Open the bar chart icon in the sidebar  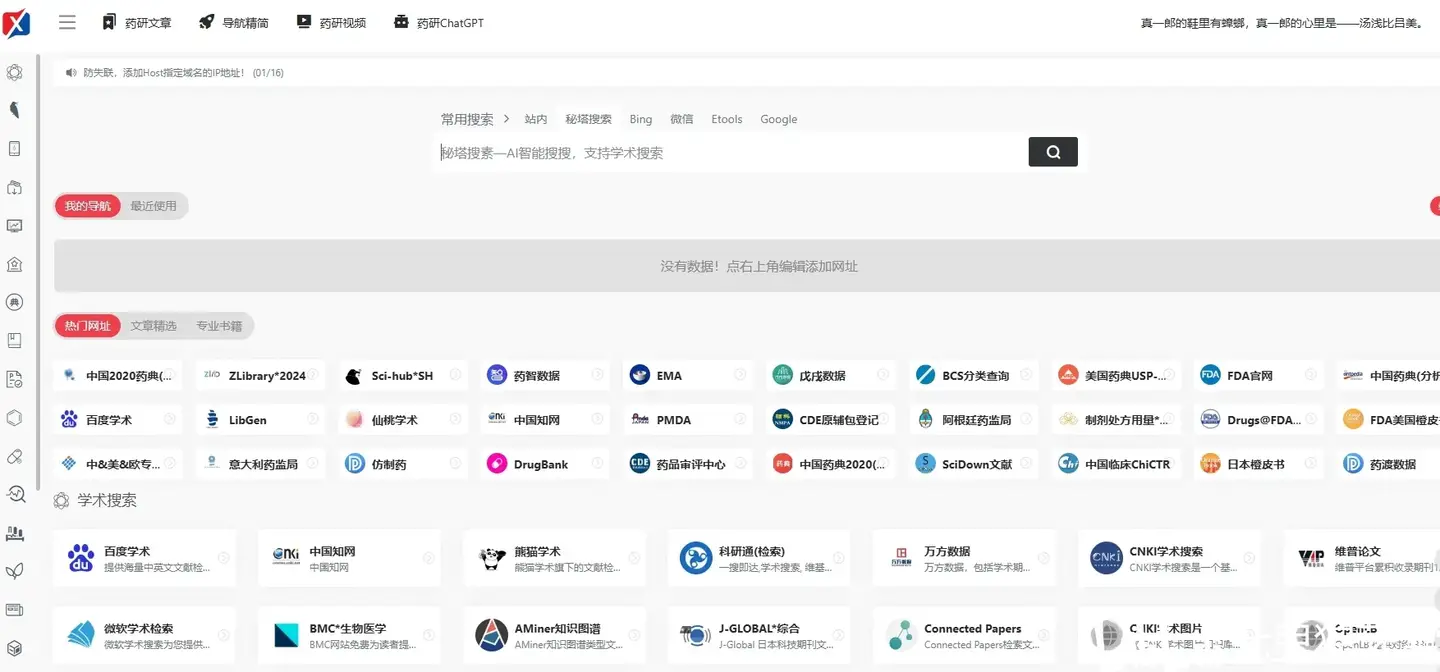pyautogui.click(x=15, y=533)
